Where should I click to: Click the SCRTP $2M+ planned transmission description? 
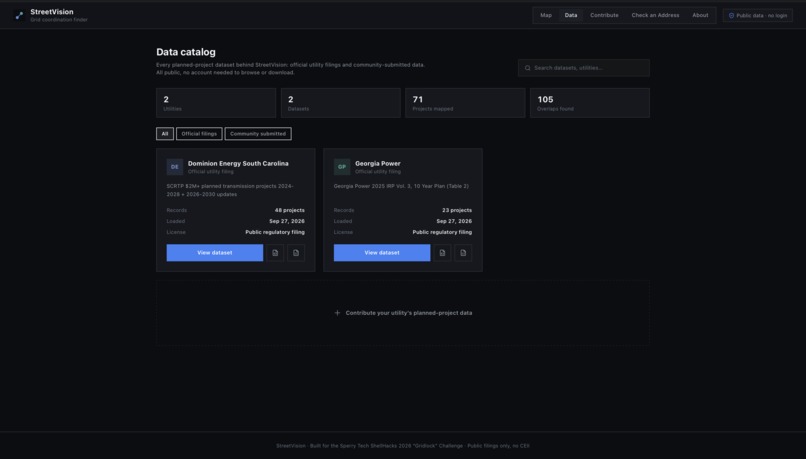(230, 190)
